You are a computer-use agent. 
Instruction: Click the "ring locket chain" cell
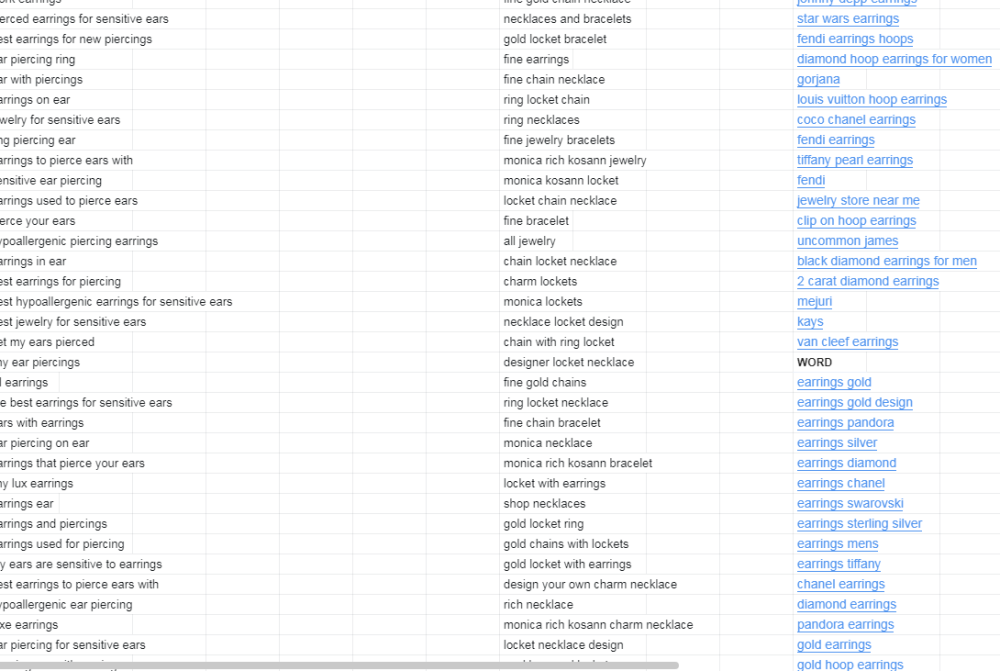pyautogui.click(x=546, y=100)
